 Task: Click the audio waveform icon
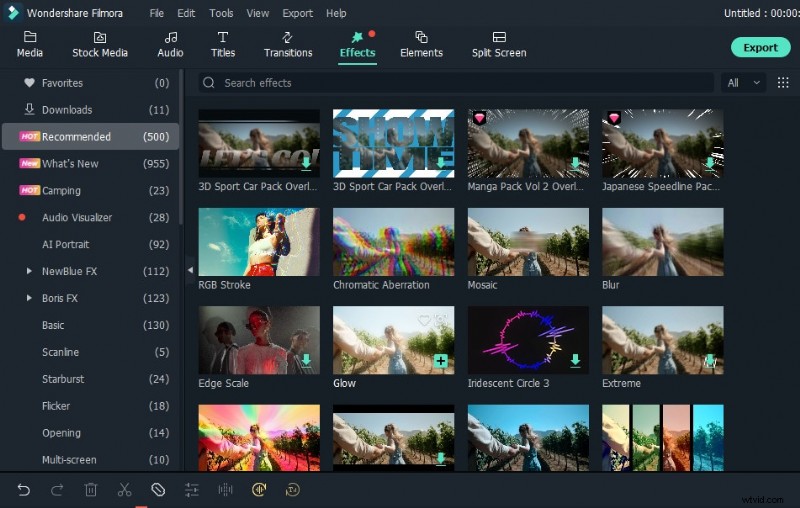coord(225,490)
